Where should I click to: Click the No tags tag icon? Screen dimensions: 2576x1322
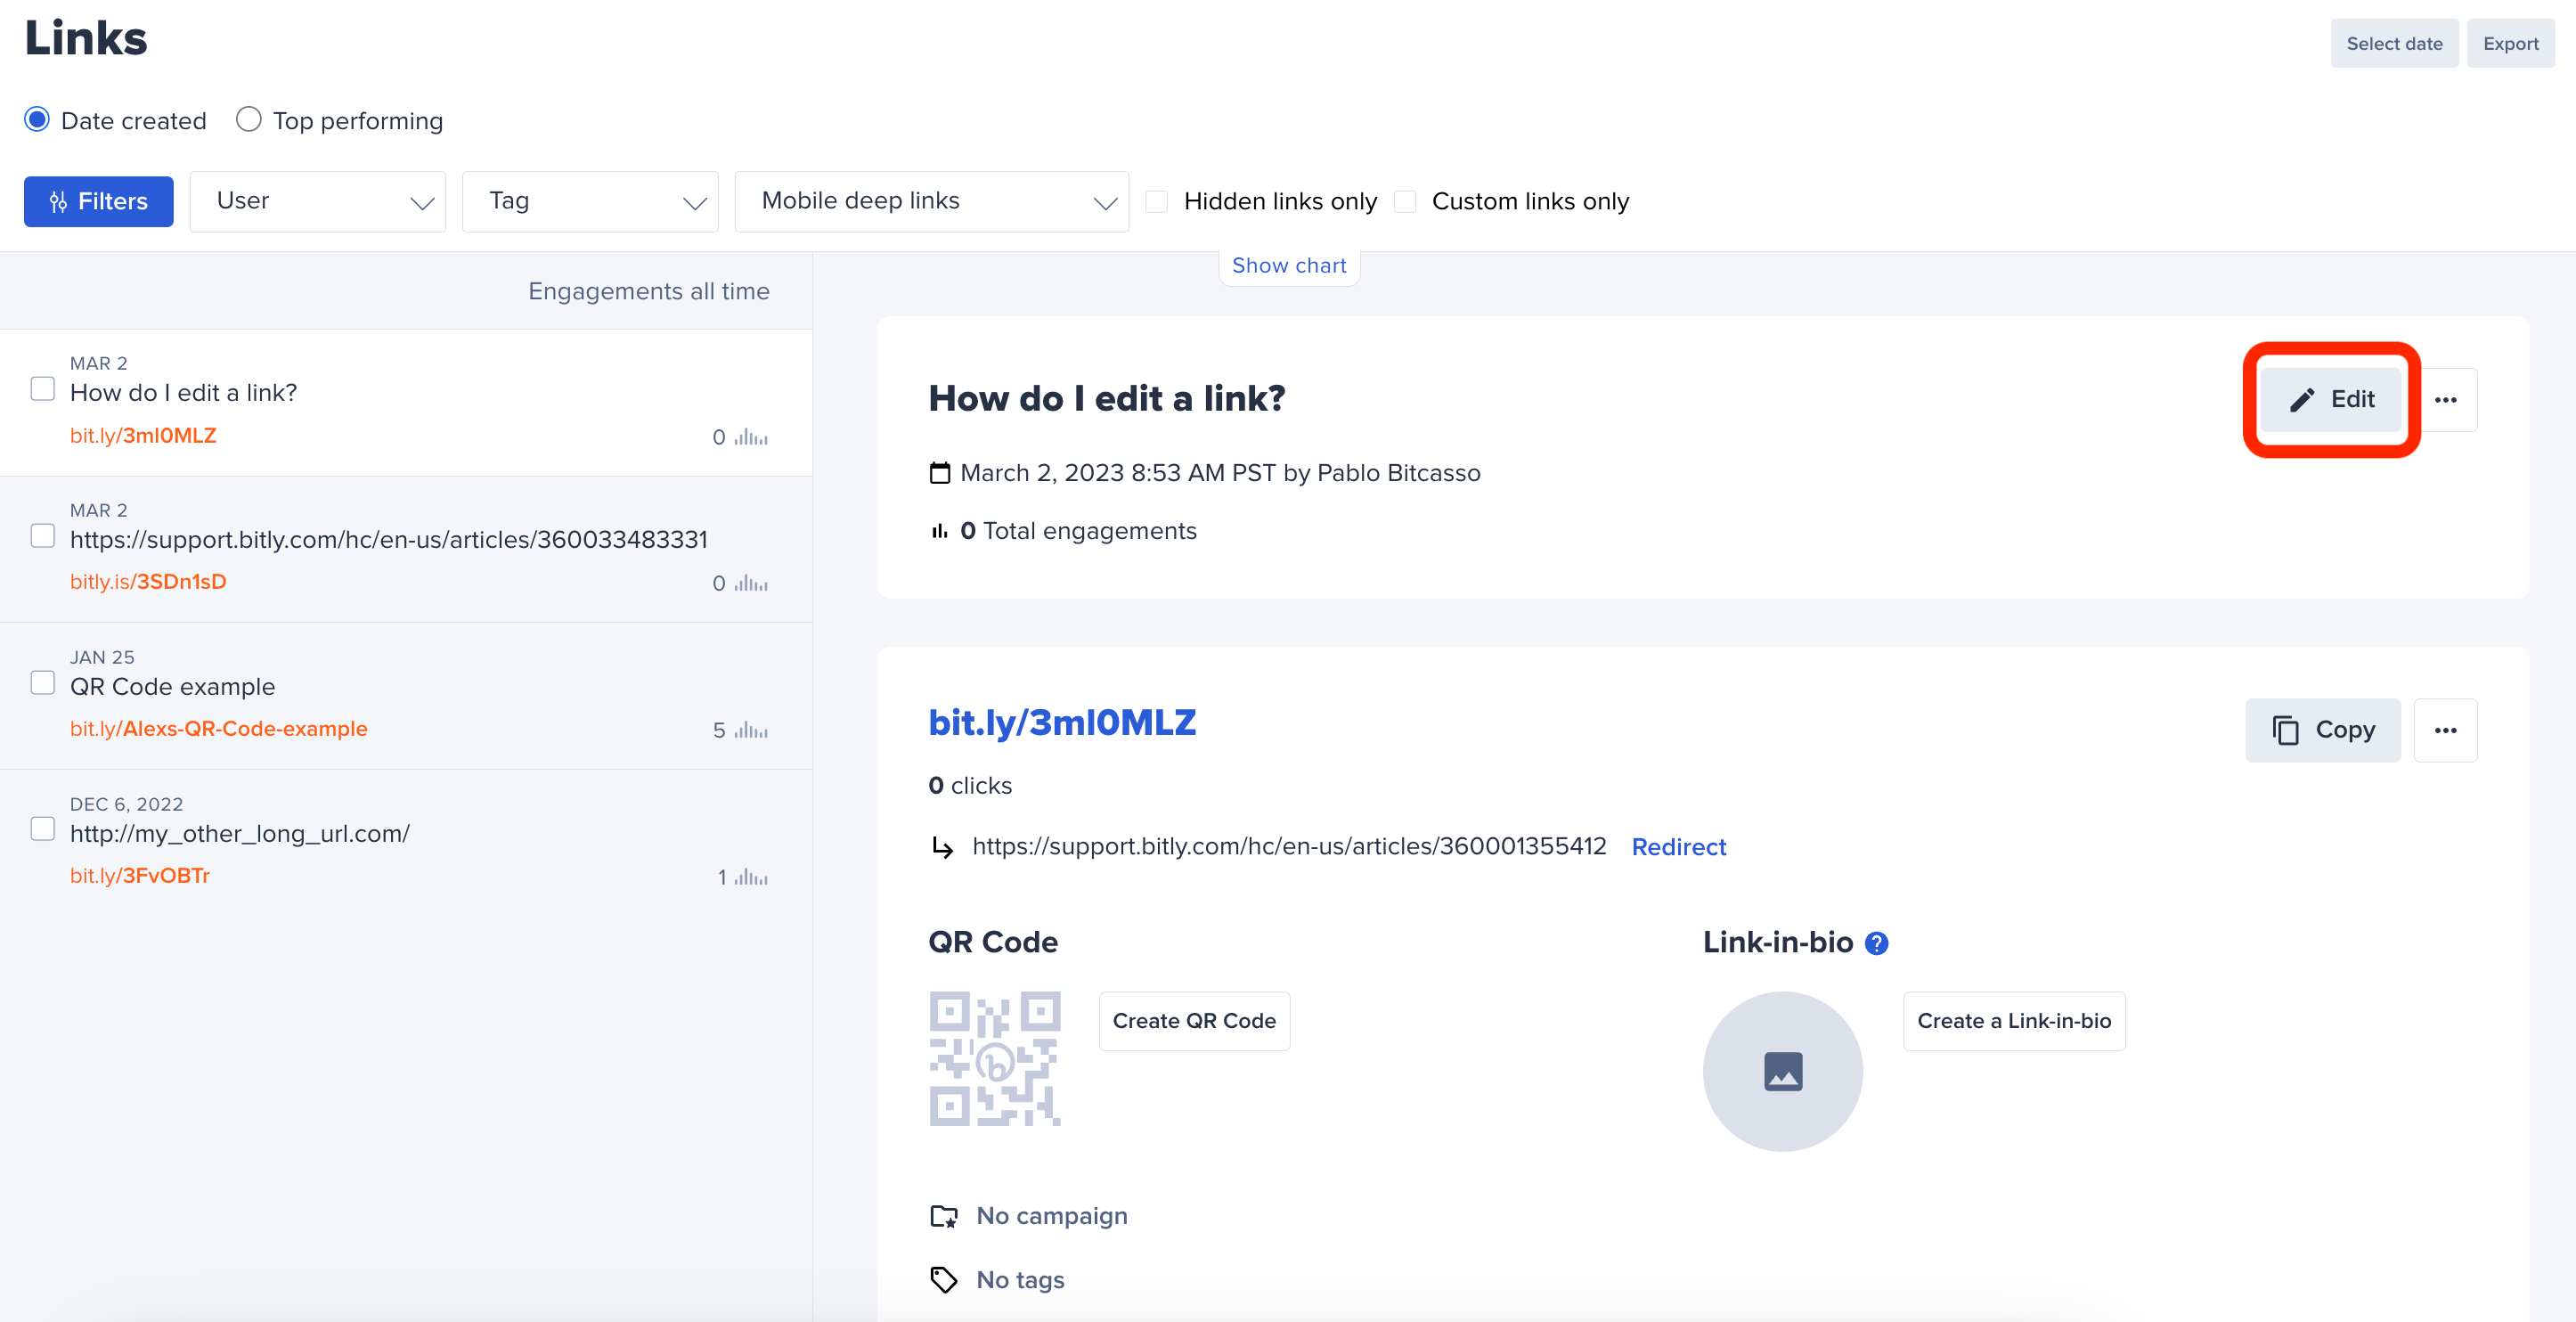point(942,1279)
